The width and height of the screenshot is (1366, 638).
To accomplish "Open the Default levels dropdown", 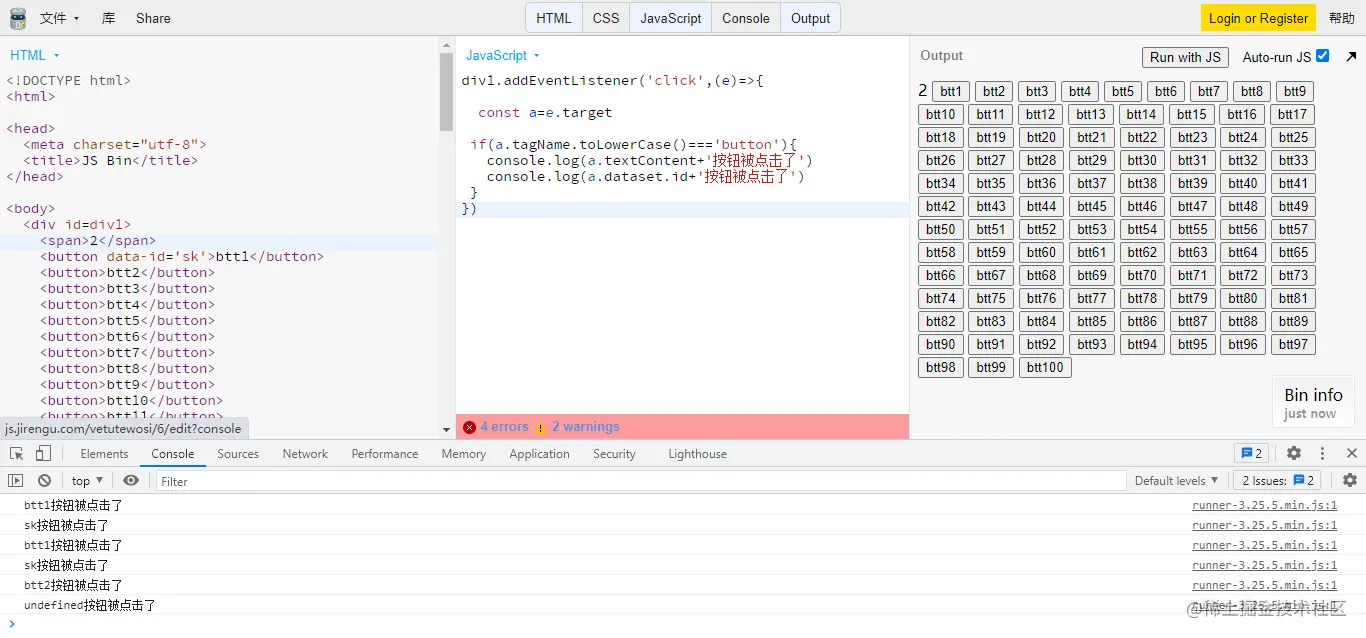I will pos(1177,481).
